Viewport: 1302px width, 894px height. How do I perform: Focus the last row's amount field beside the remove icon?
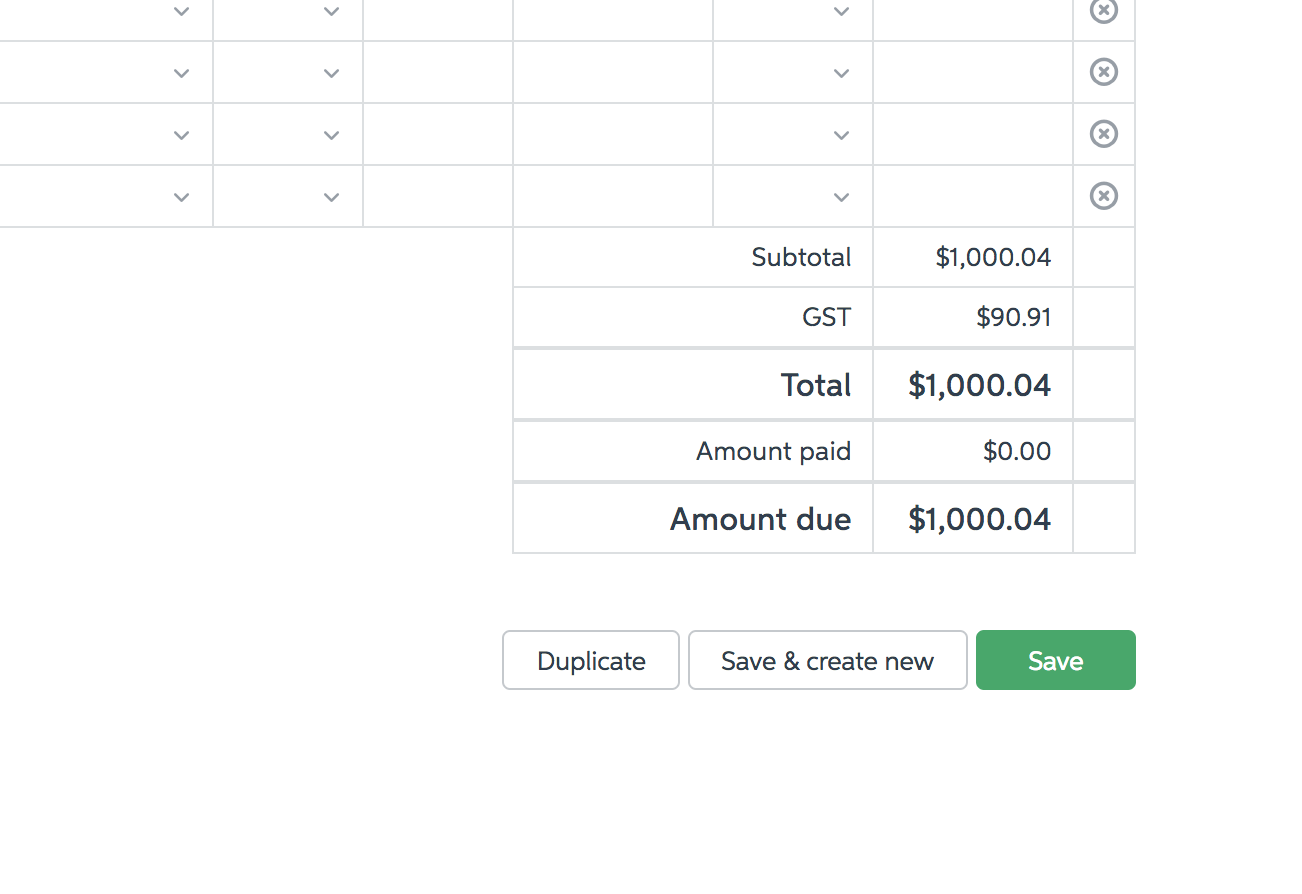(x=972, y=196)
